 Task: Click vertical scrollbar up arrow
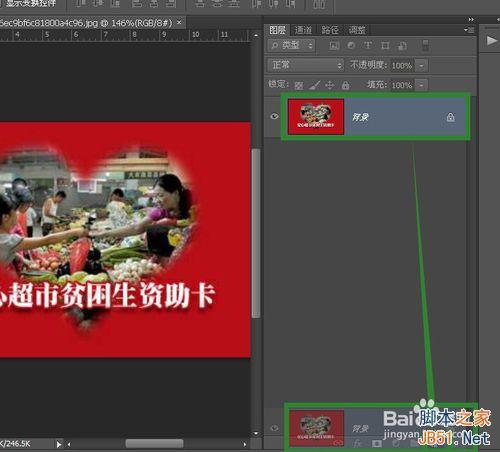[x=256, y=35]
